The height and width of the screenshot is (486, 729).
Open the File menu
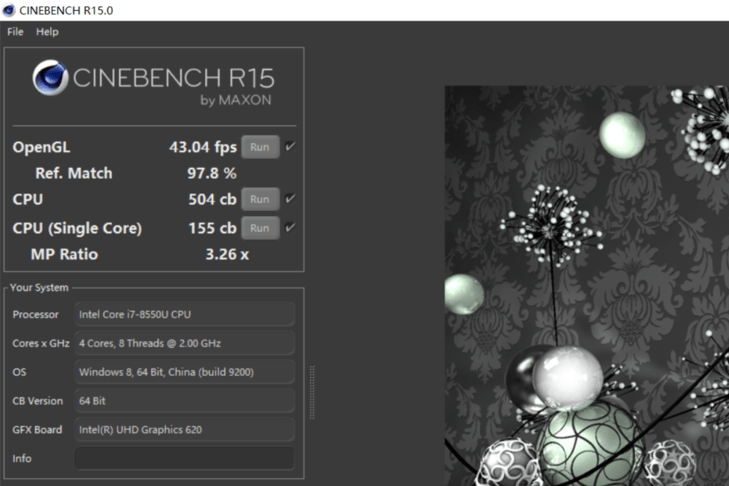pyautogui.click(x=15, y=32)
